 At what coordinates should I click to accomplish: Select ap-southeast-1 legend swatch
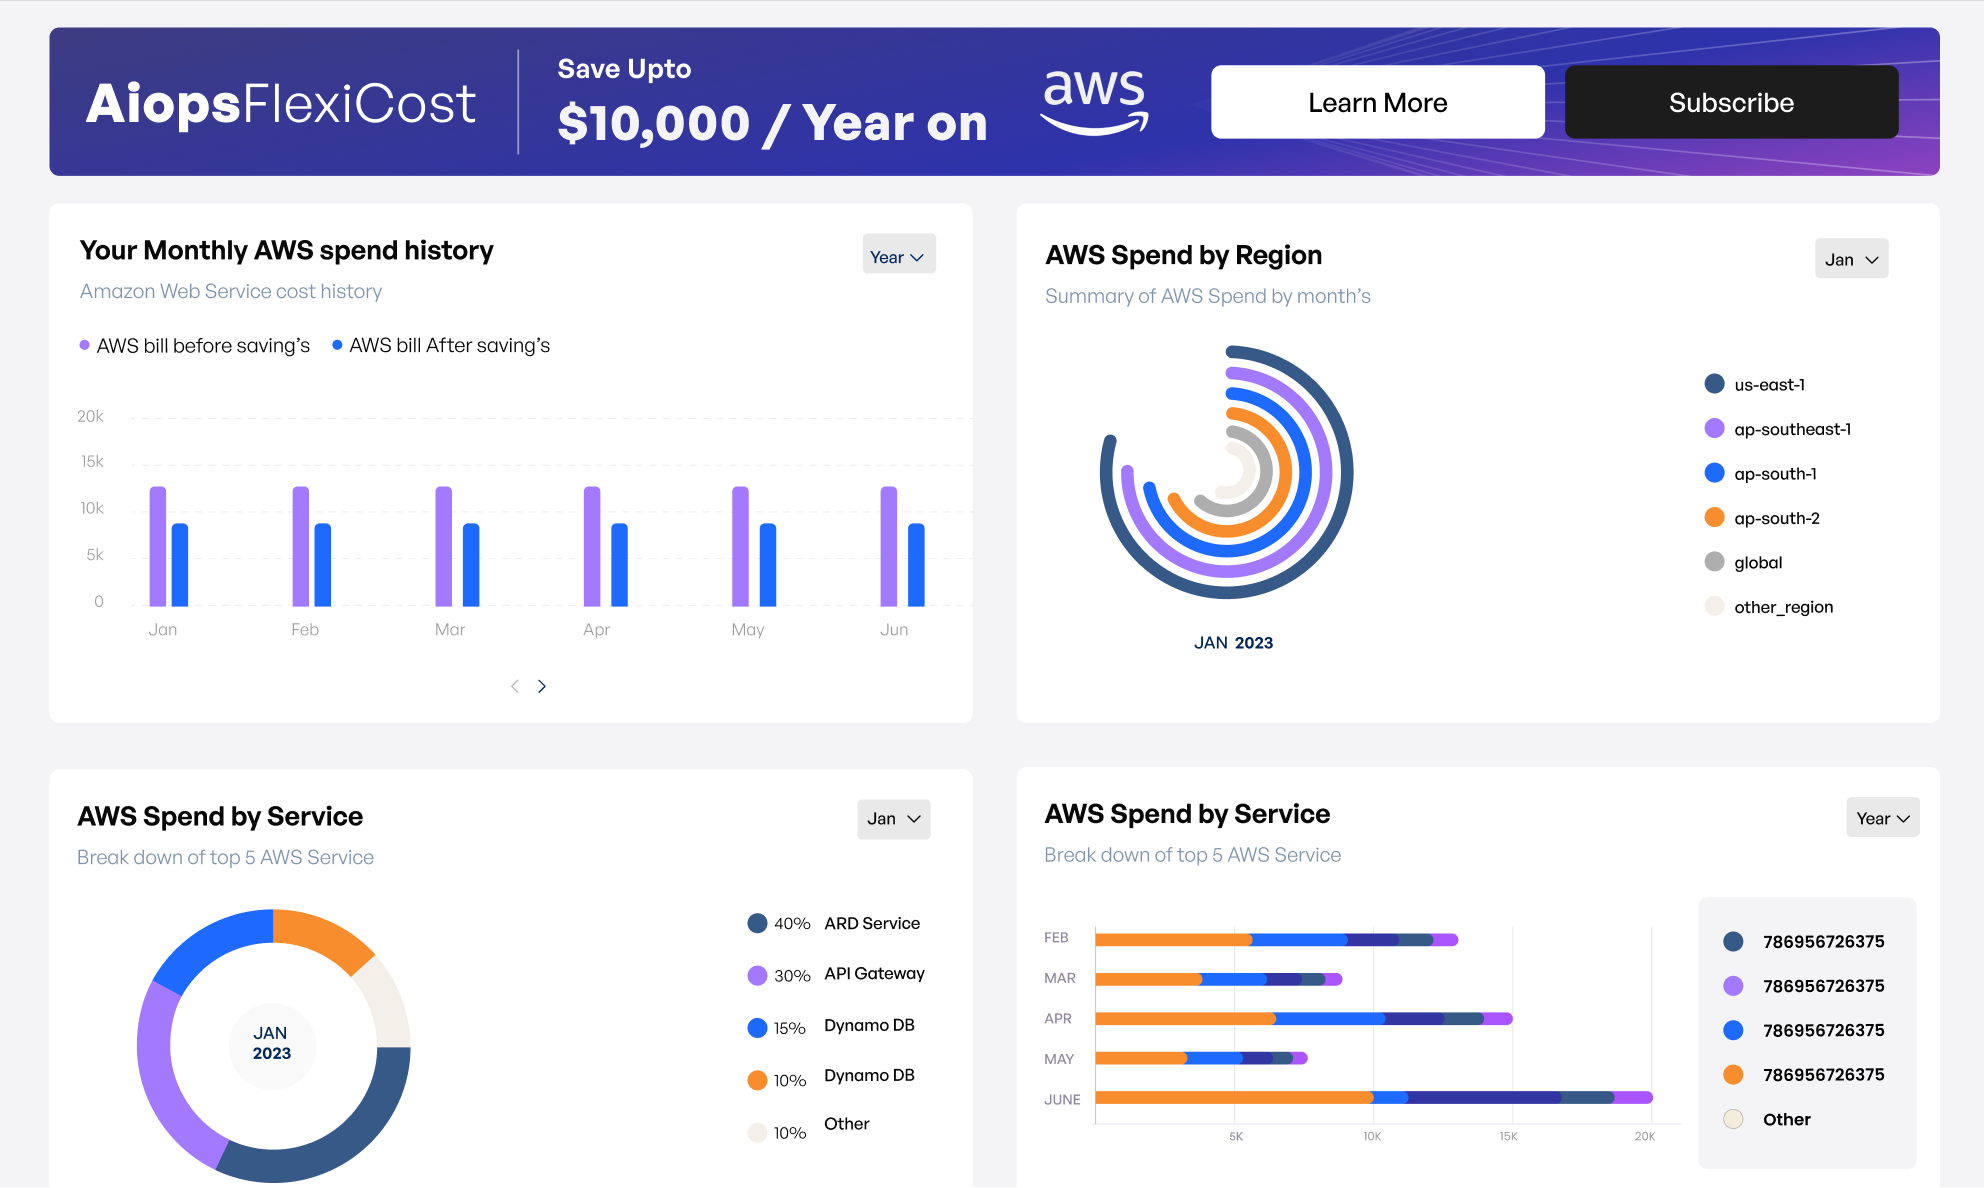(x=1714, y=428)
